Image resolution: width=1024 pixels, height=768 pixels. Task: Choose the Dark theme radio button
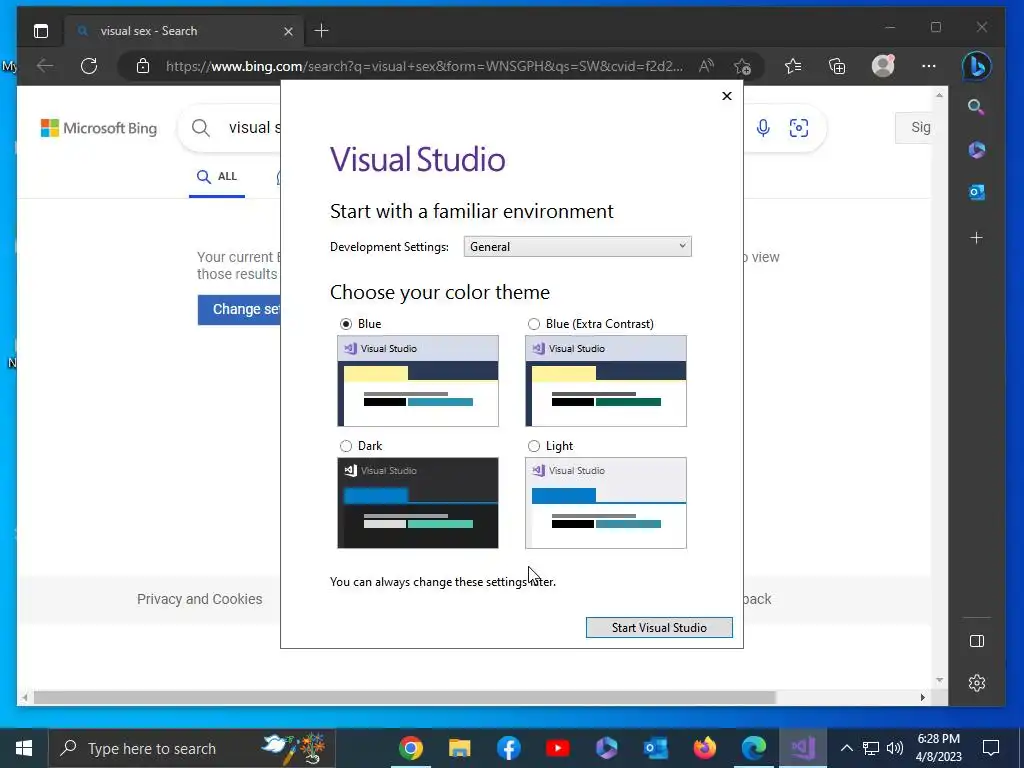click(346, 446)
